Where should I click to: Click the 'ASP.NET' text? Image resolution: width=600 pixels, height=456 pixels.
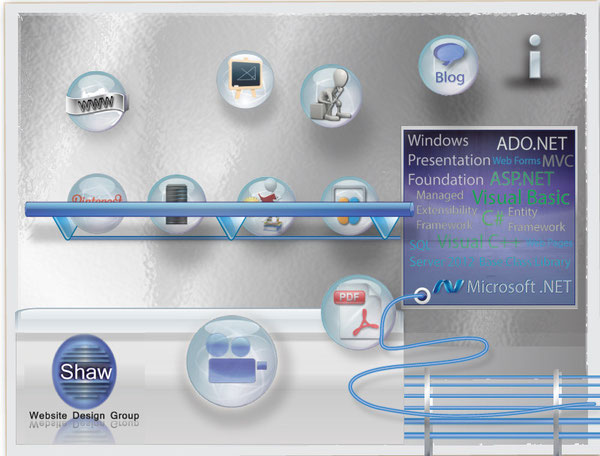(522, 179)
